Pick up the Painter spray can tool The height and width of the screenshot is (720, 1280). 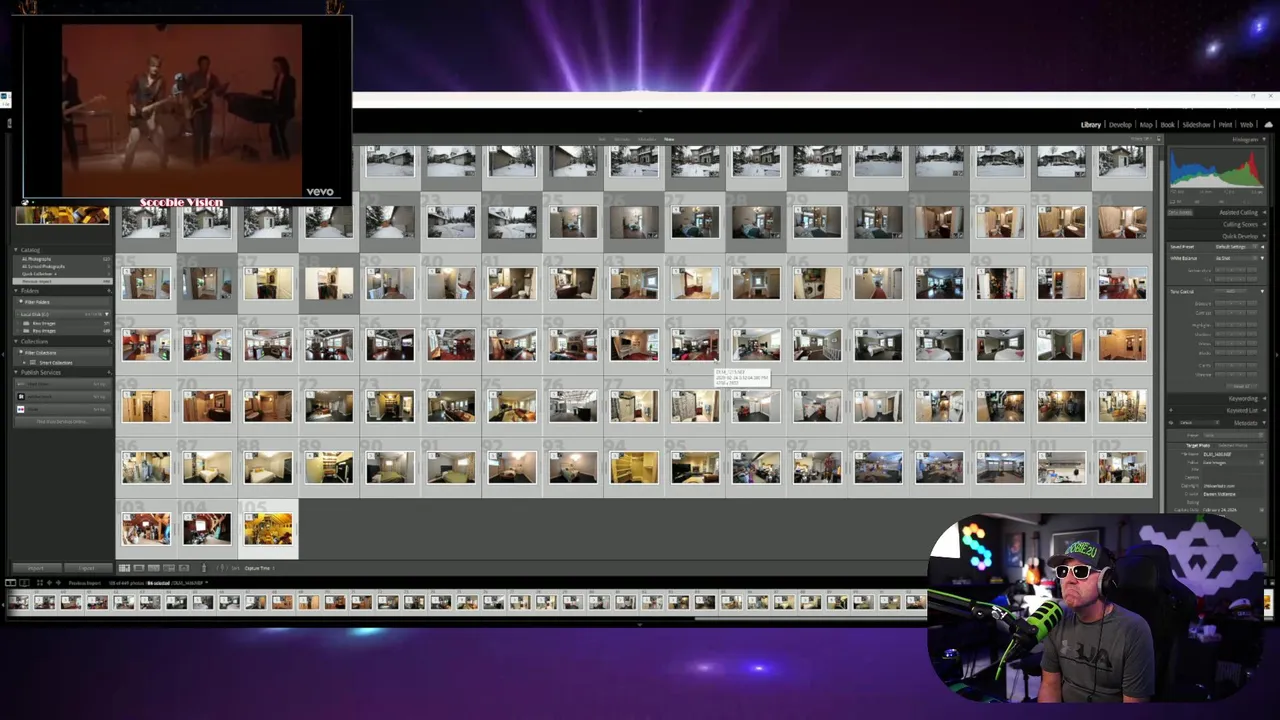[204, 567]
